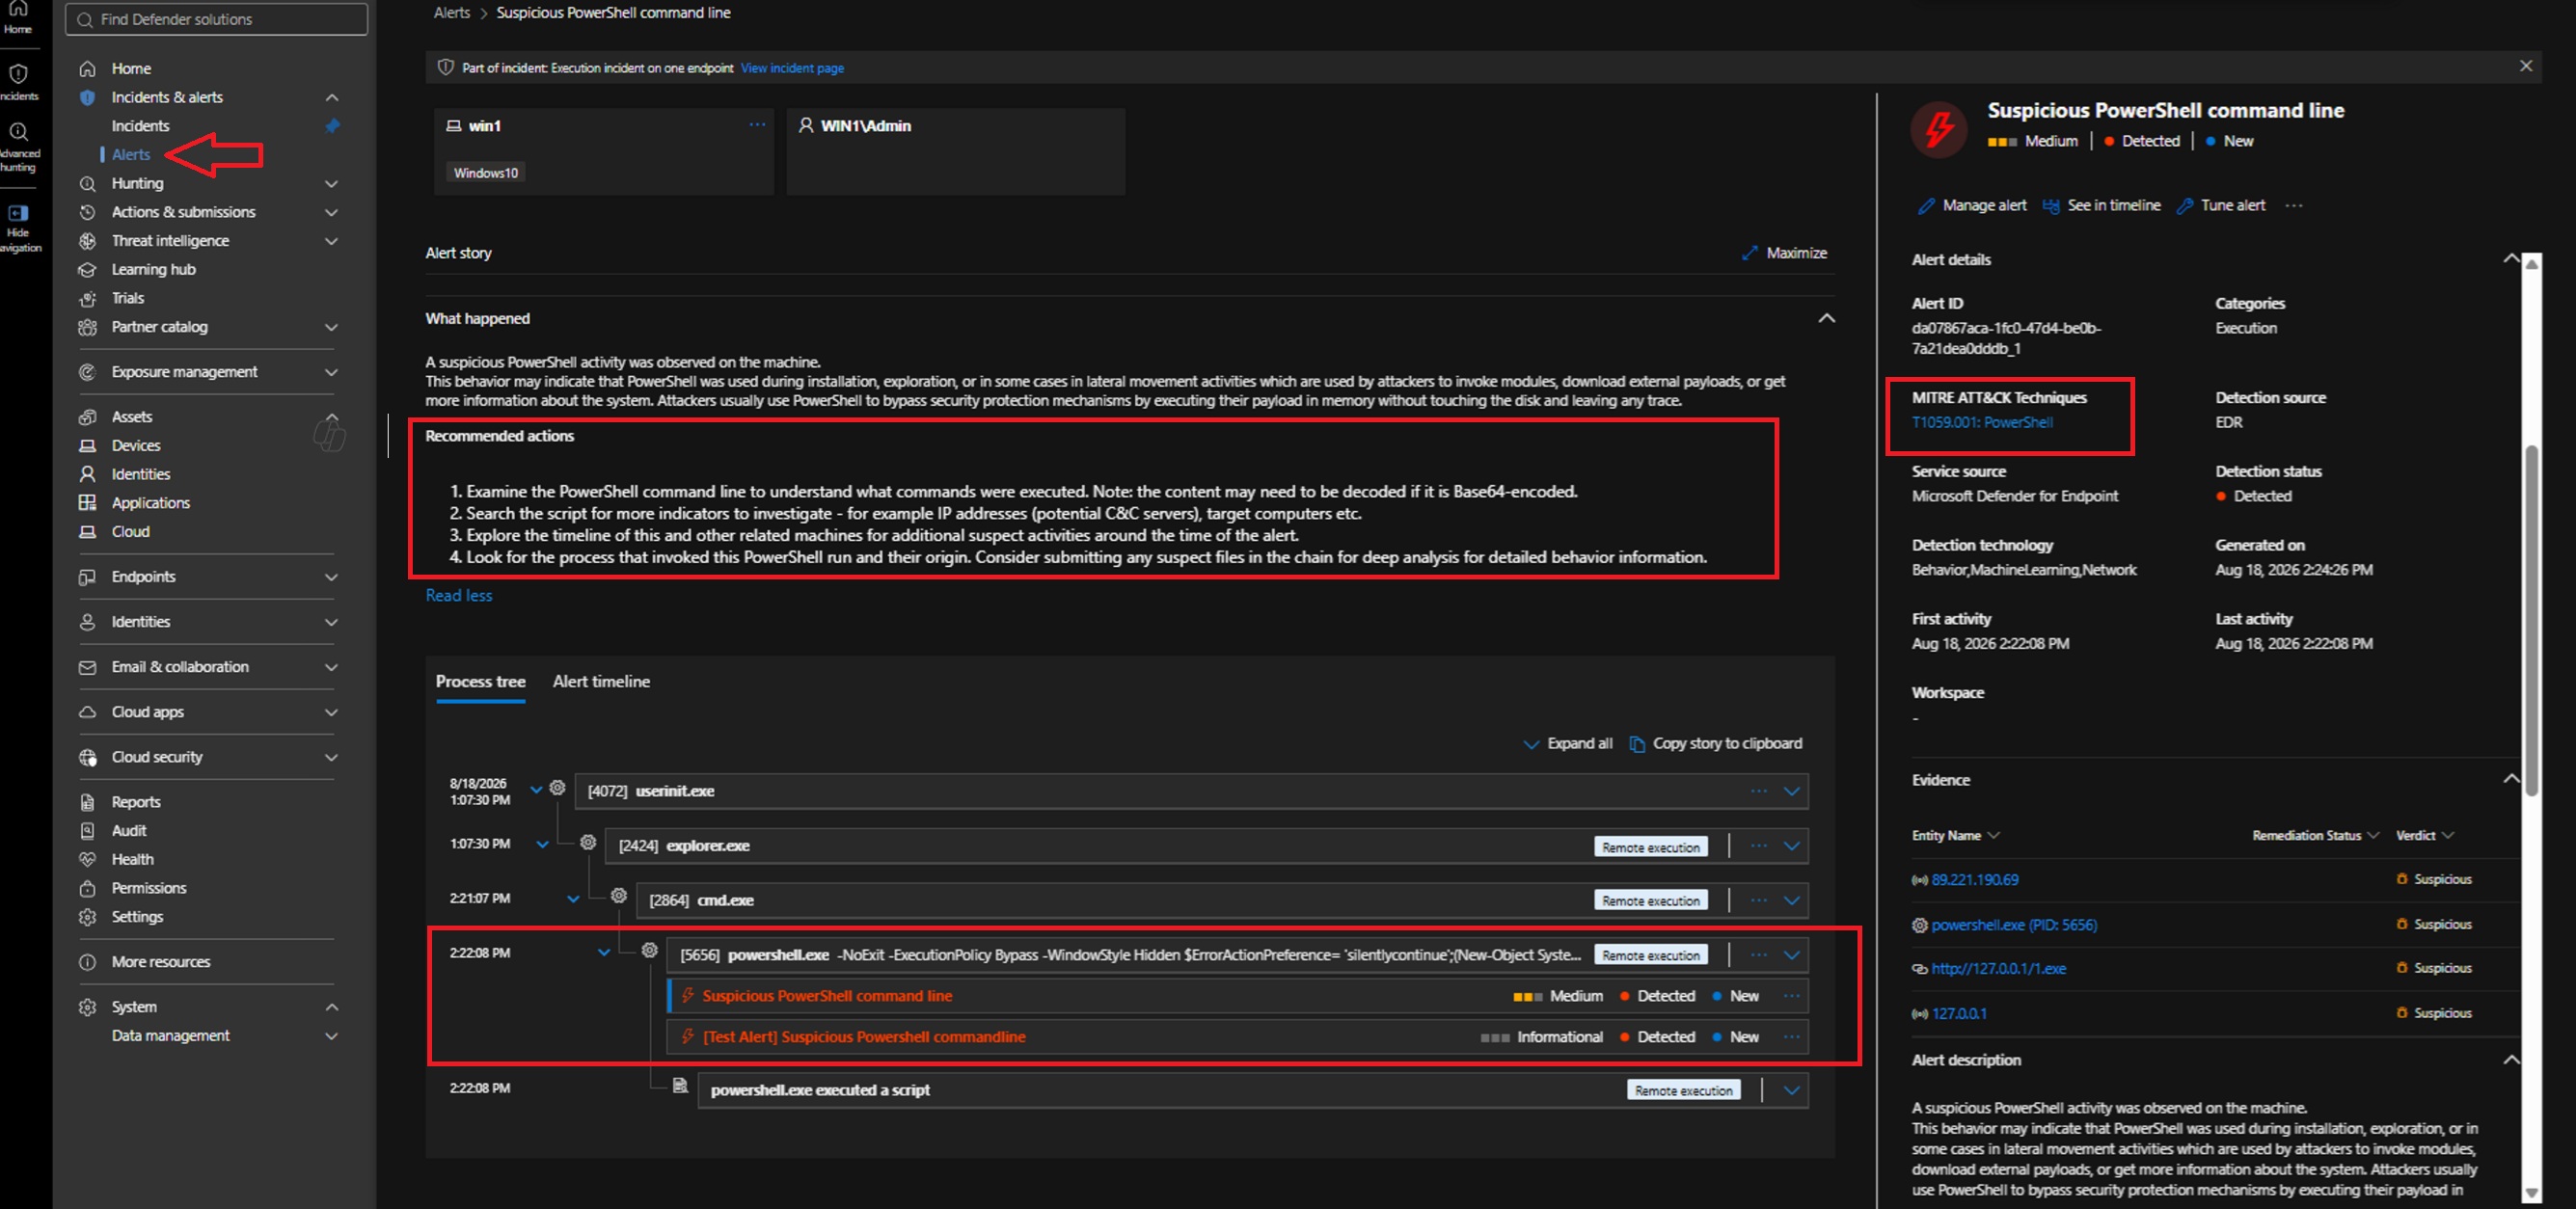Image resolution: width=2576 pixels, height=1209 pixels.
Task: Expand the Exposure management section
Action: pos(332,372)
